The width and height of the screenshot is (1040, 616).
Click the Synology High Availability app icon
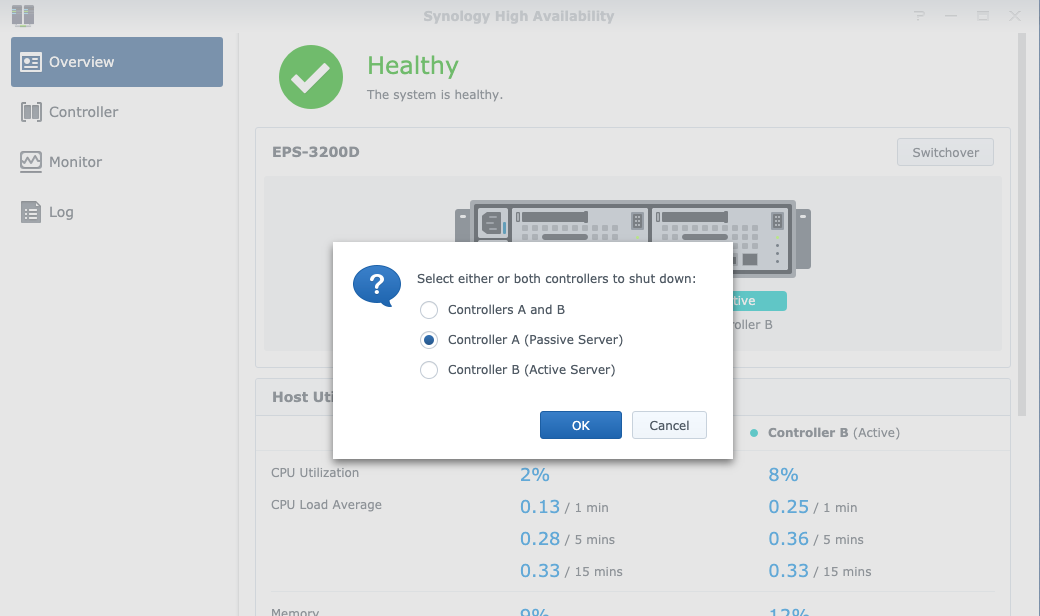tap(23, 15)
